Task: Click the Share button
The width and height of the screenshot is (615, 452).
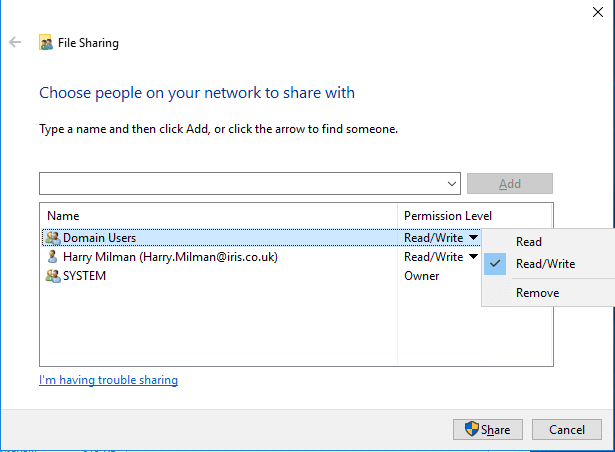Action: pos(488,430)
